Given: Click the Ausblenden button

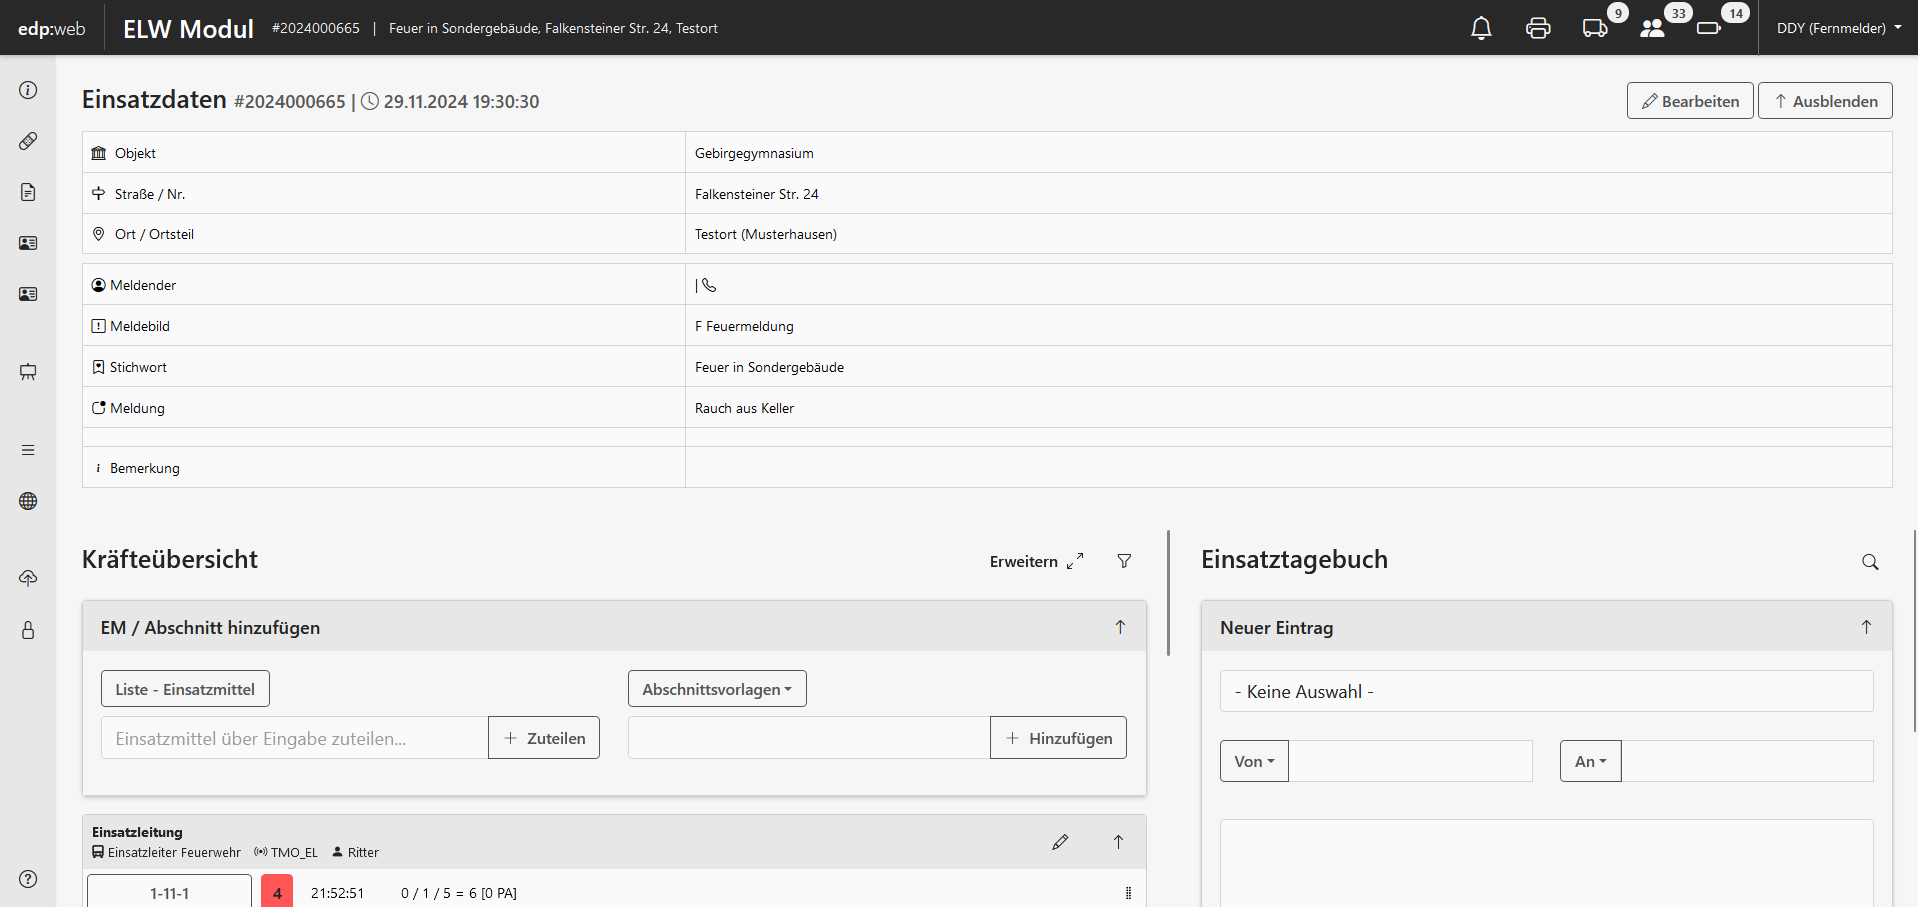Looking at the screenshot, I should pyautogui.click(x=1825, y=101).
